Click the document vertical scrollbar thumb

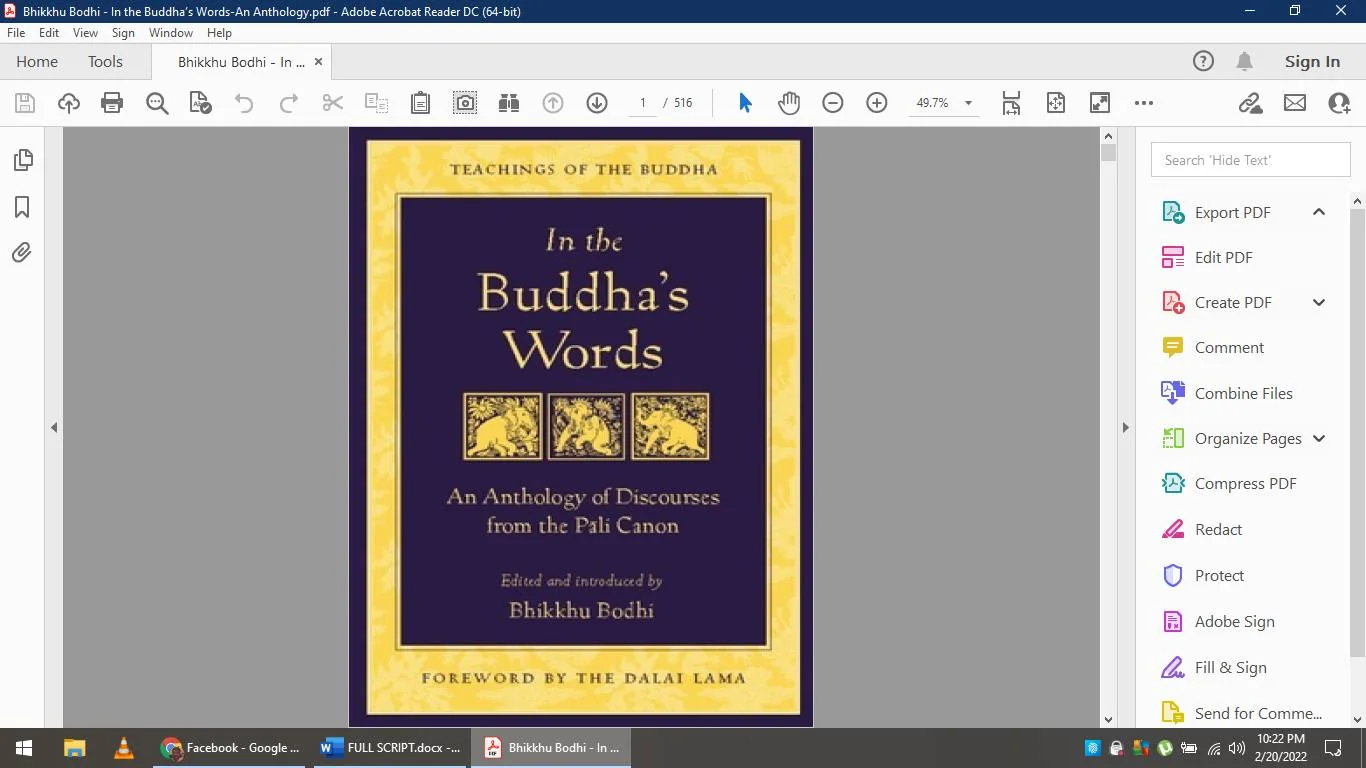pyautogui.click(x=1107, y=153)
